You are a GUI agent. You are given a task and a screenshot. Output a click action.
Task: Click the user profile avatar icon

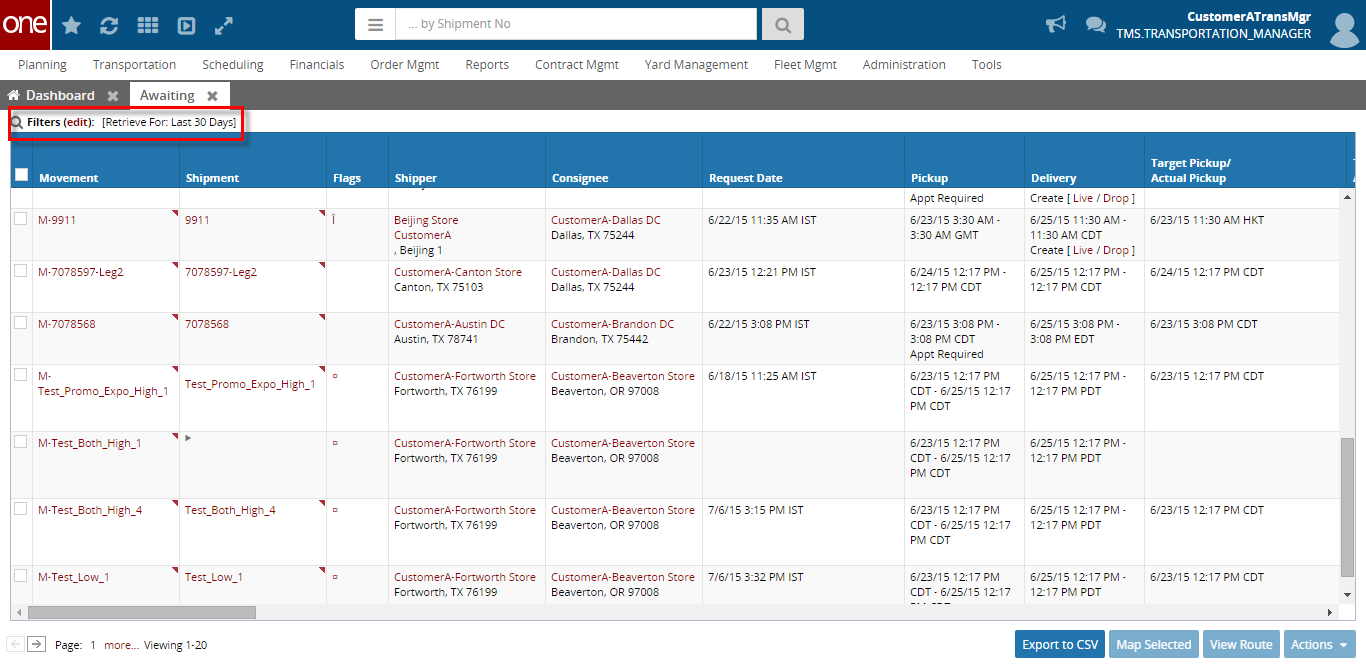pyautogui.click(x=1344, y=26)
